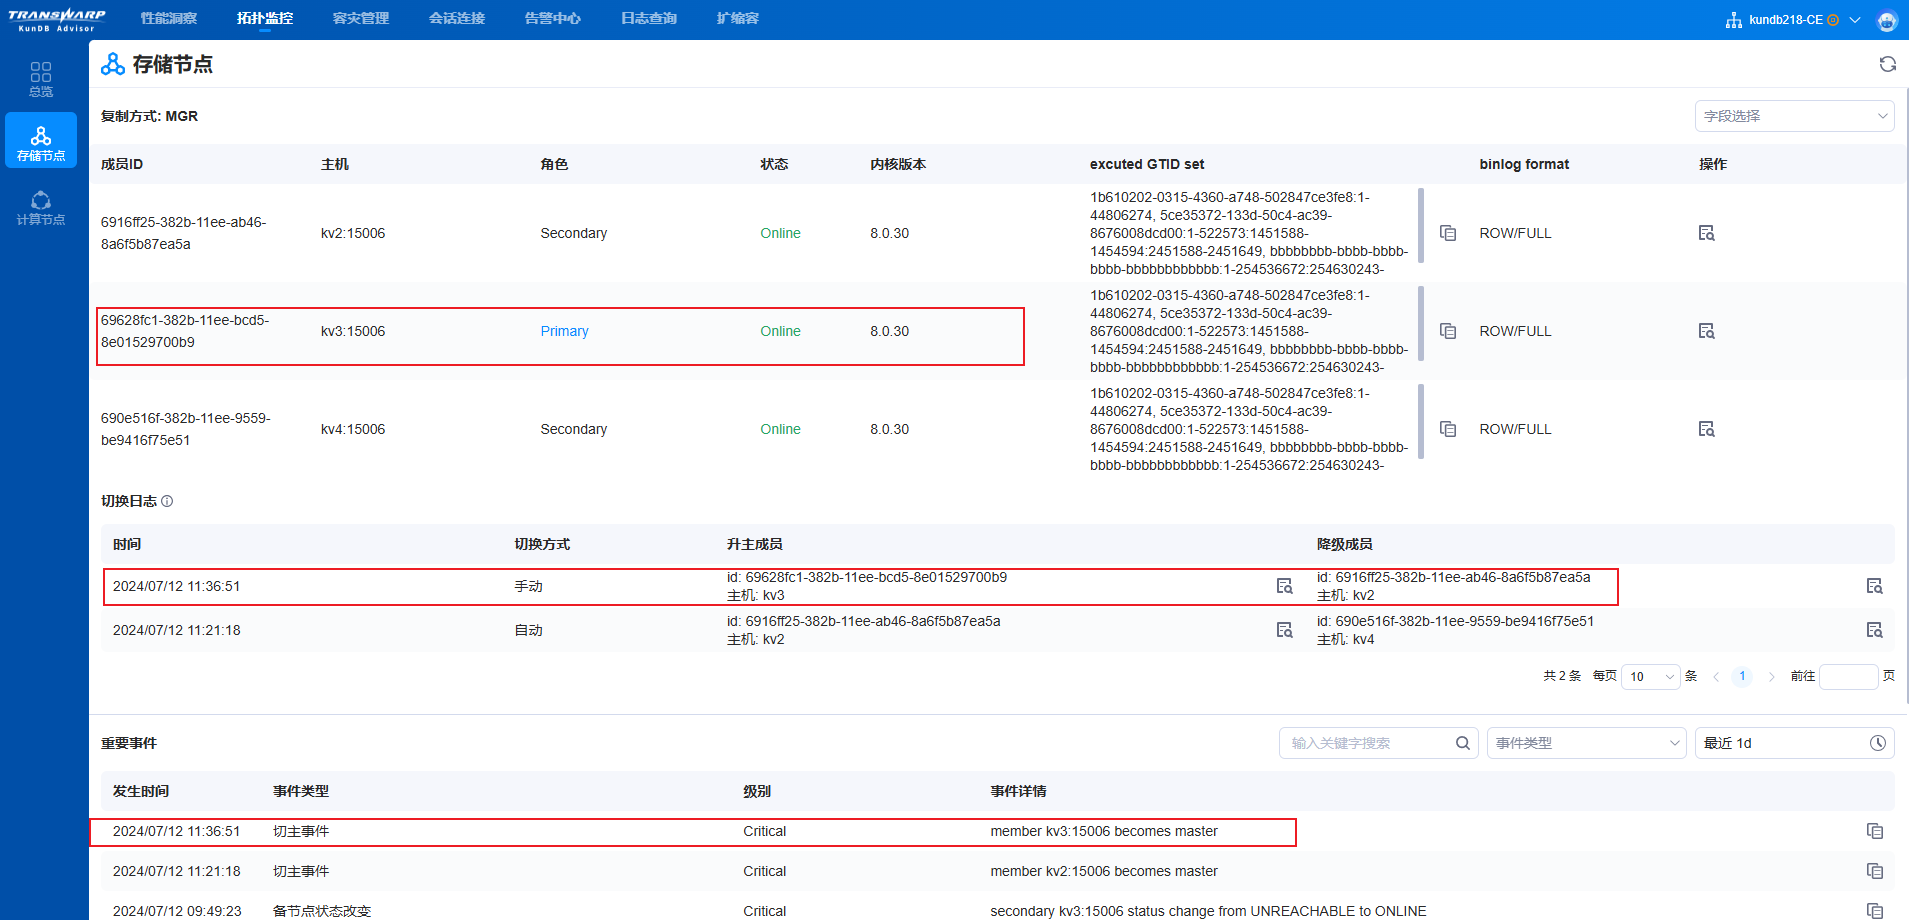Open the 会话连接 menu
1909x920 pixels.
pos(457,19)
